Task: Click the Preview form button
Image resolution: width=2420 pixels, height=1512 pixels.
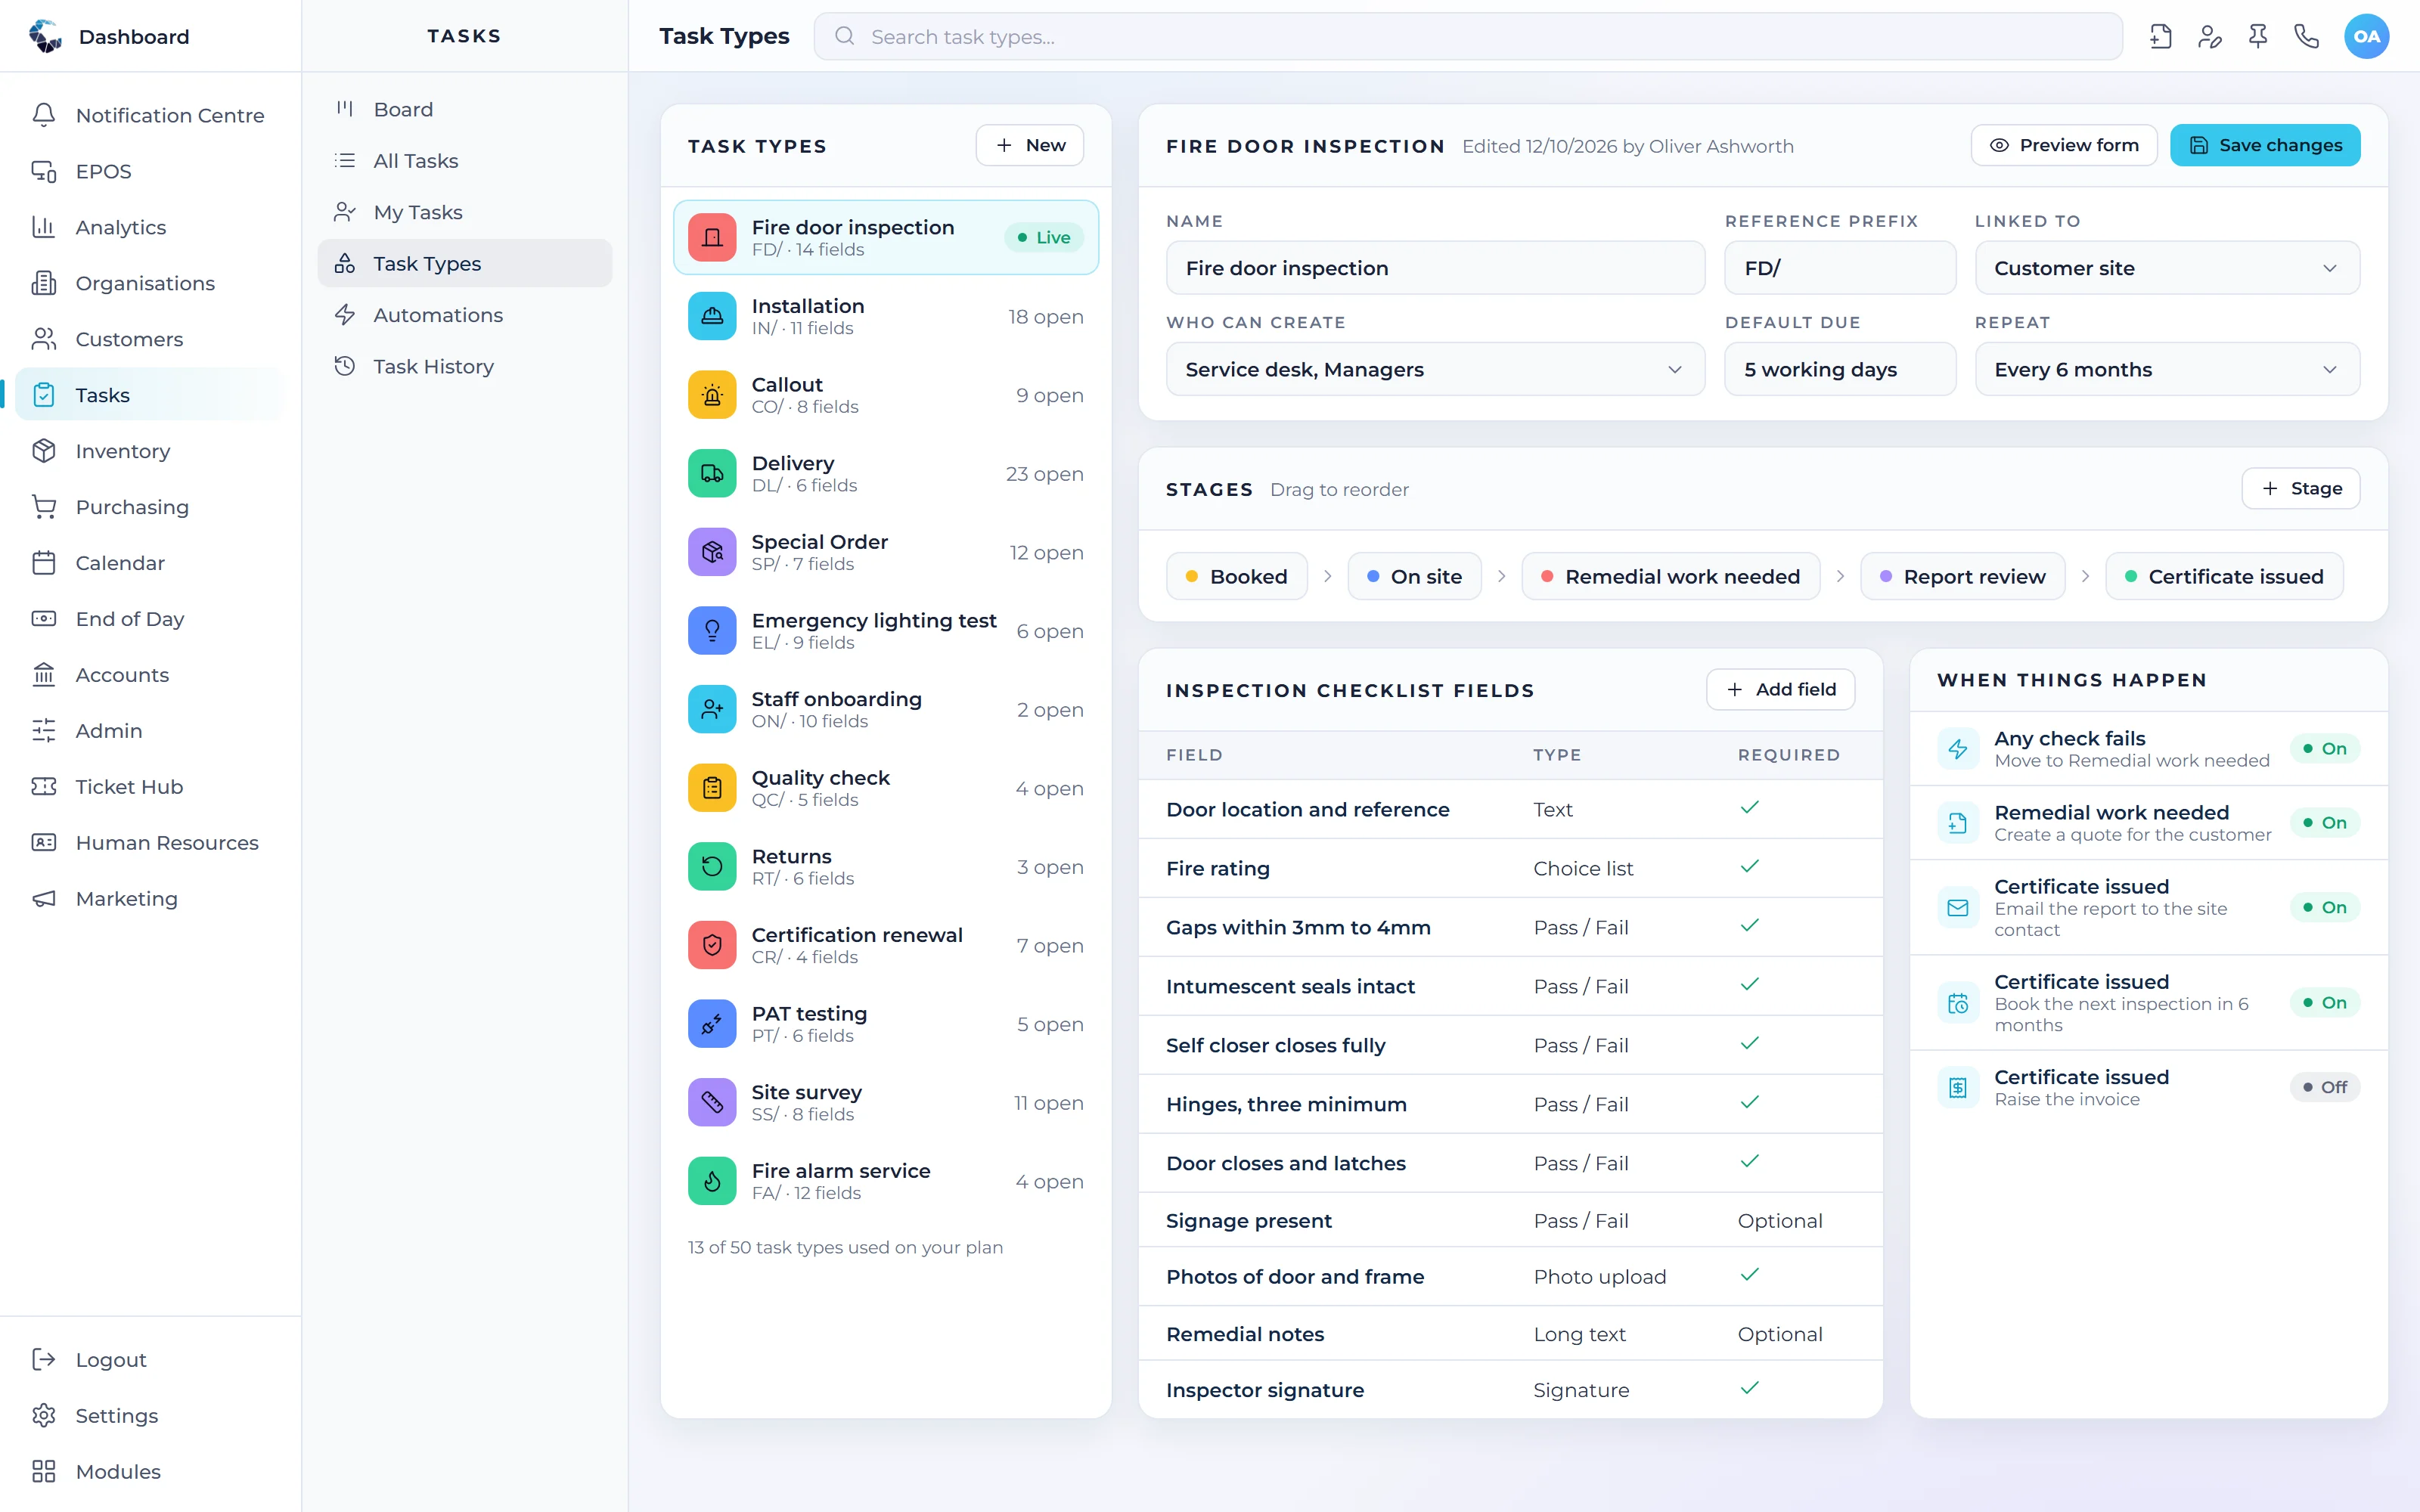Action: click(2064, 145)
